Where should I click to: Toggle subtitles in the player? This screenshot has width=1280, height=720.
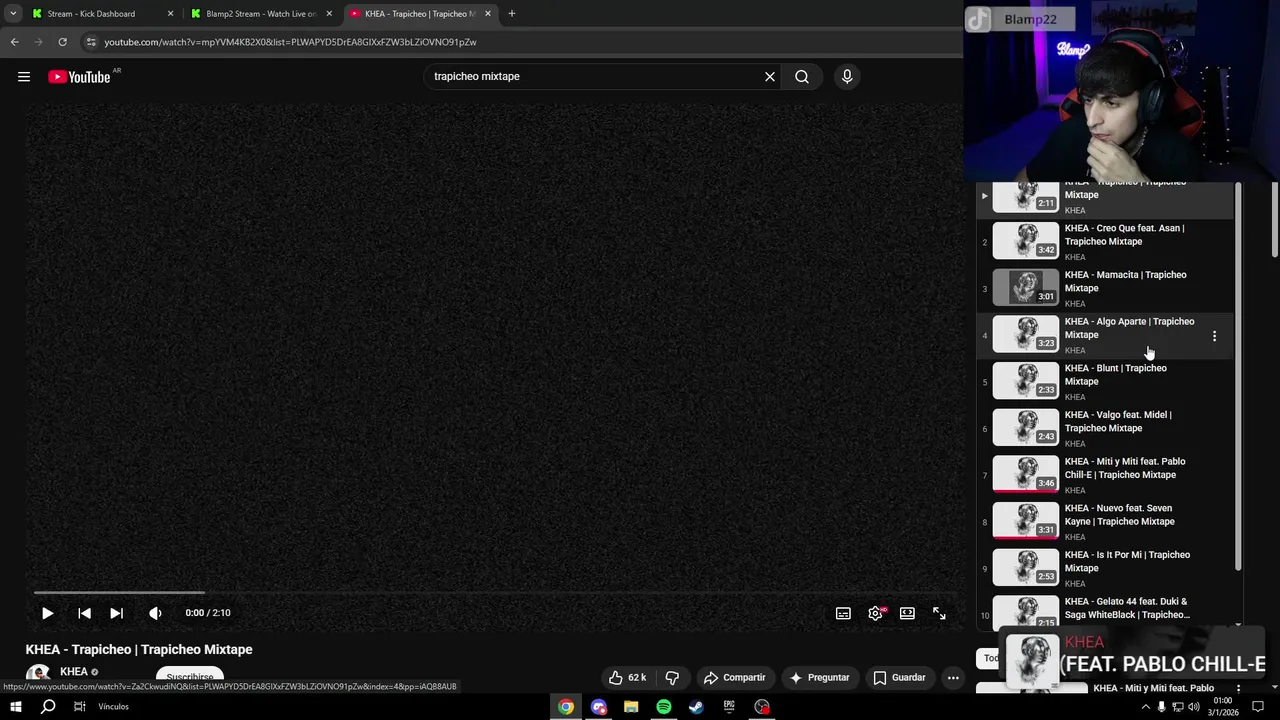[x=843, y=613]
